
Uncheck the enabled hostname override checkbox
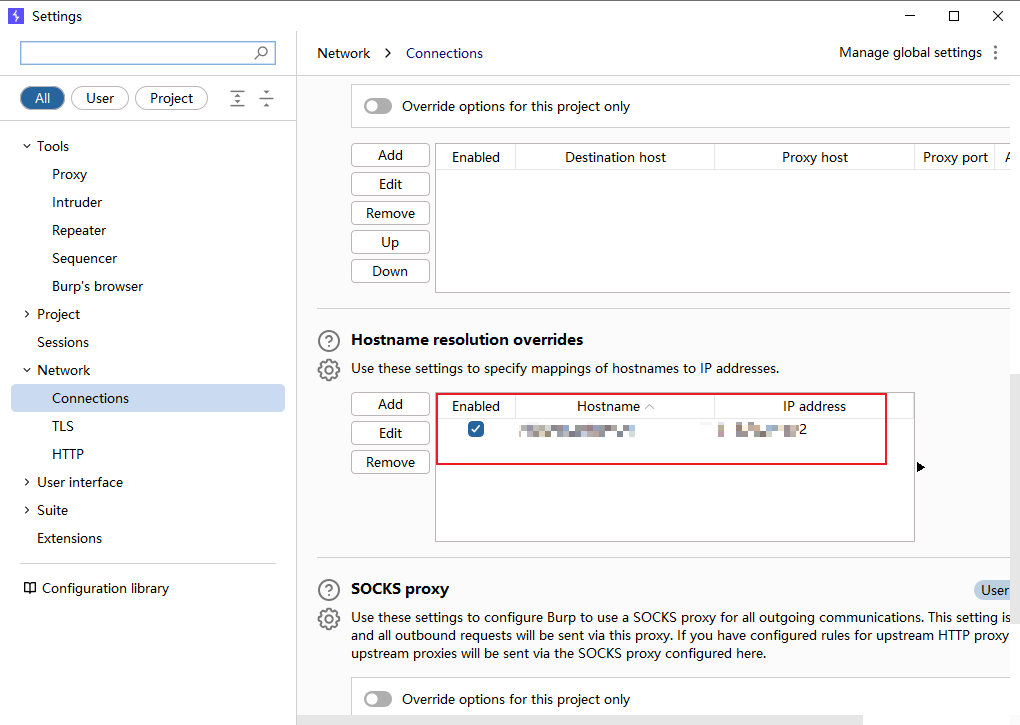coord(476,429)
